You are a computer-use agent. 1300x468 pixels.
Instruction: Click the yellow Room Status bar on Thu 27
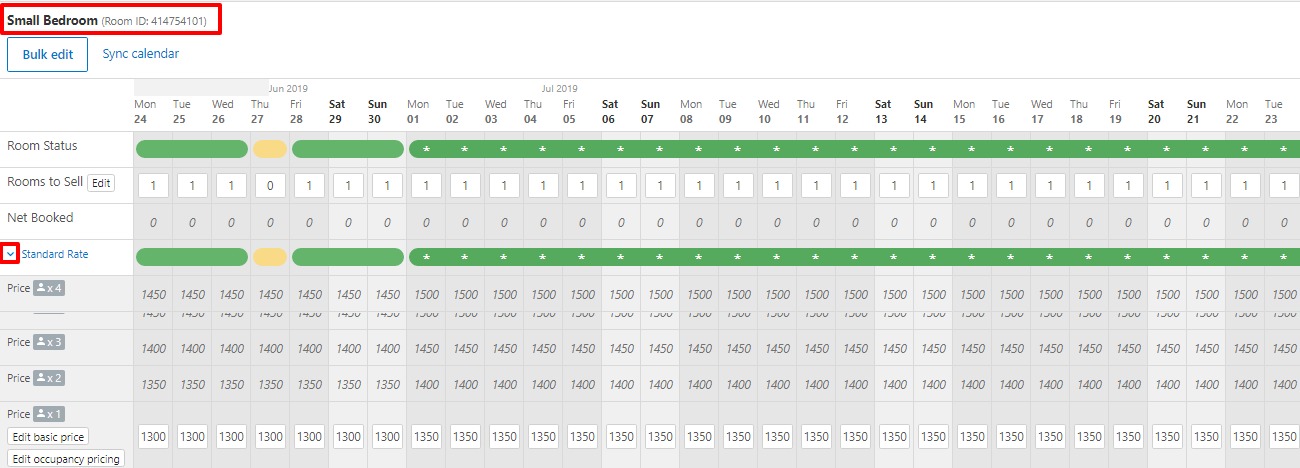pyautogui.click(x=270, y=149)
